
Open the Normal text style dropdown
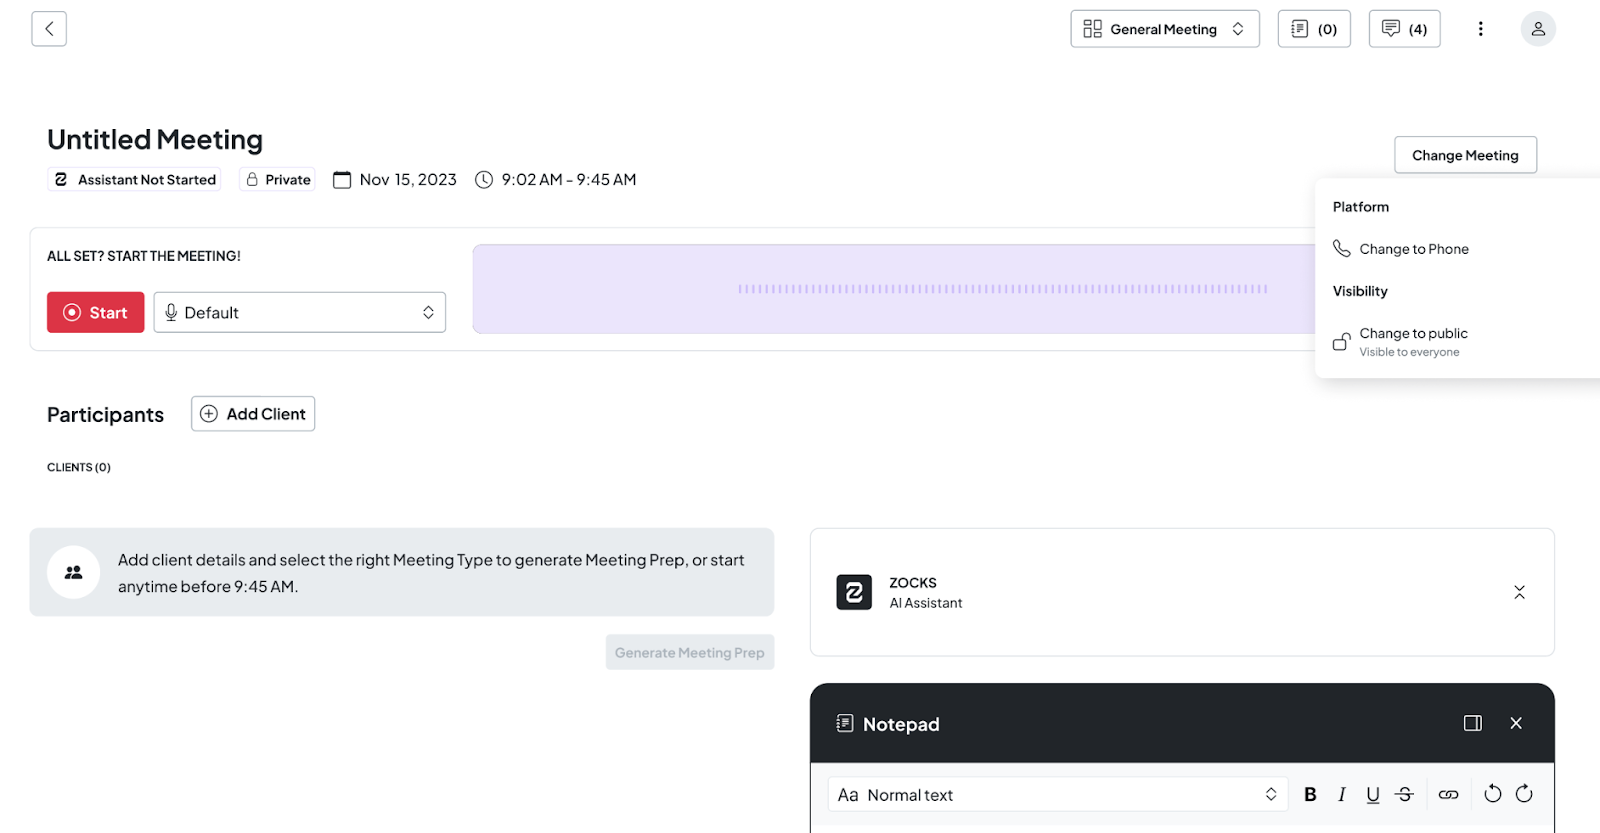pyautogui.click(x=1058, y=795)
